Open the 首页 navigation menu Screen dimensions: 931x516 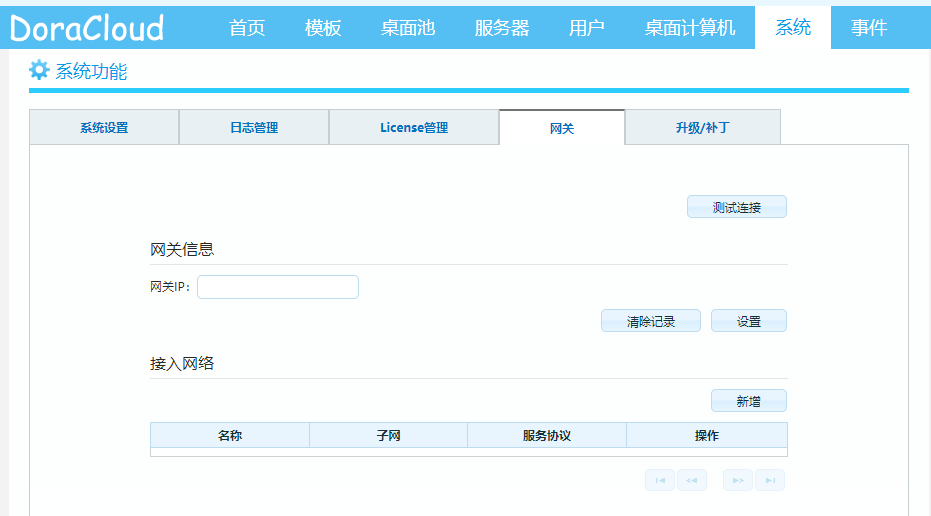(x=247, y=28)
